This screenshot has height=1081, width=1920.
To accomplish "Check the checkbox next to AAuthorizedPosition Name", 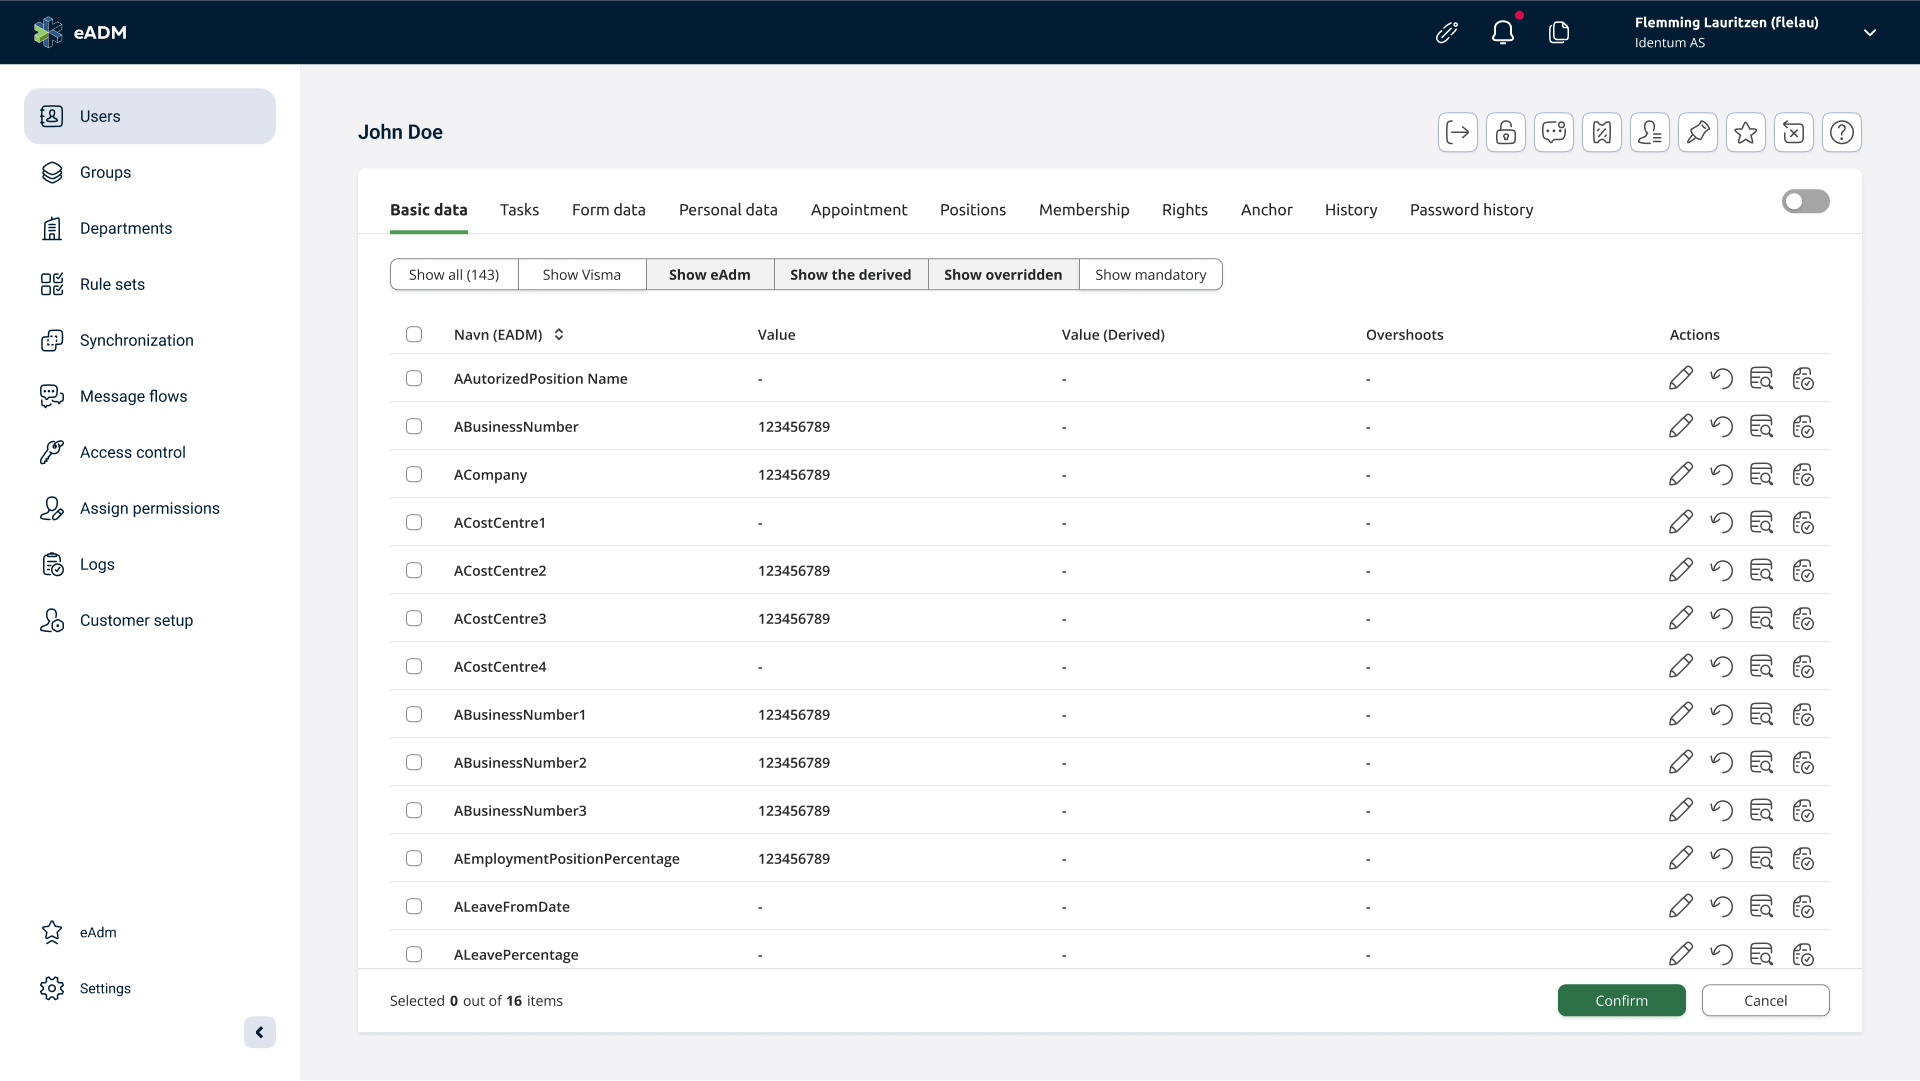I will click(x=413, y=378).
